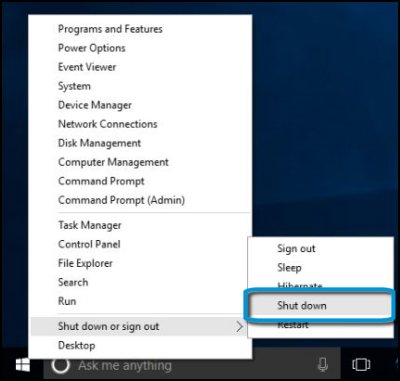Open Computer Management
The image size is (400, 381).
click(140, 162)
